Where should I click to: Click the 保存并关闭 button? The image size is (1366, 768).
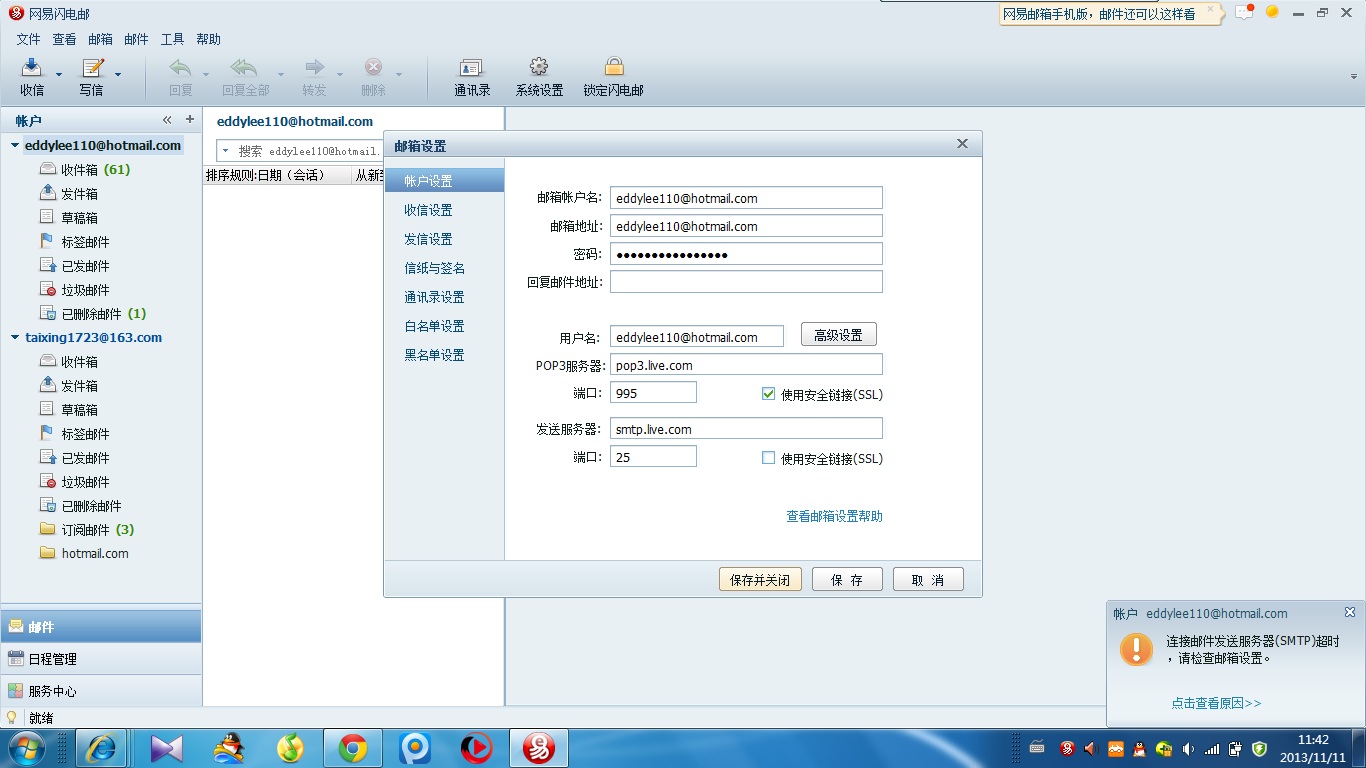pyautogui.click(x=760, y=580)
